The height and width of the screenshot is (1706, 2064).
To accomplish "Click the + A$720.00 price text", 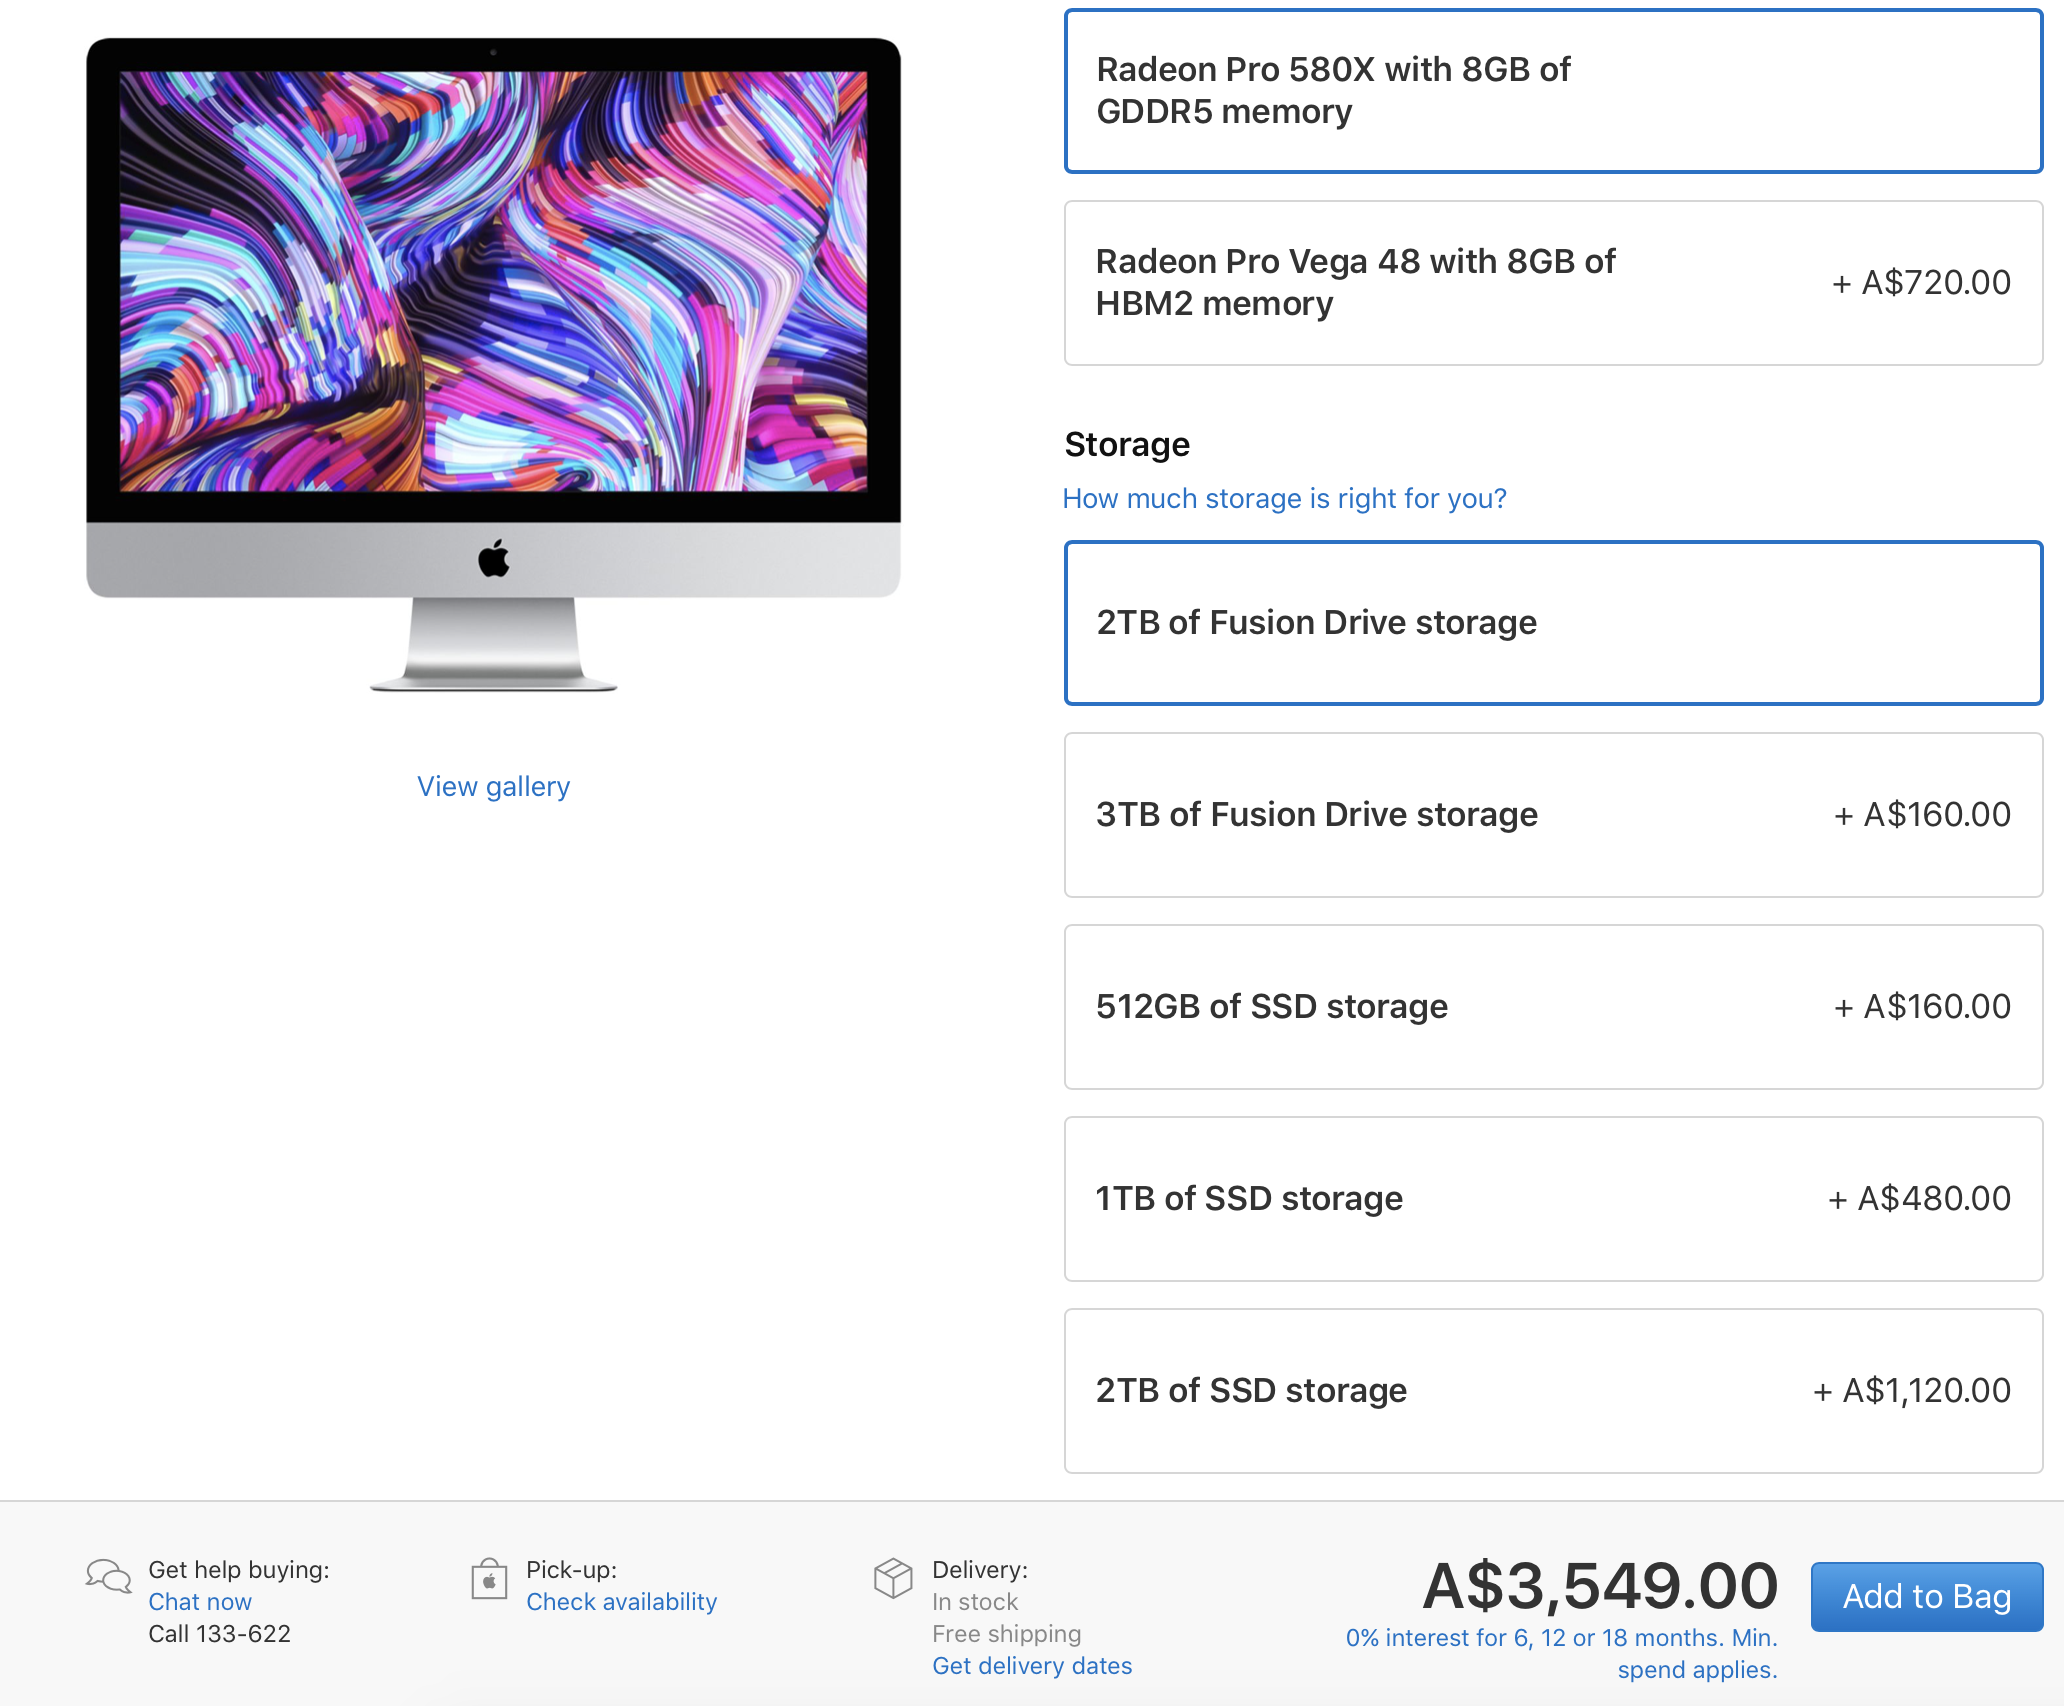I will [1921, 283].
